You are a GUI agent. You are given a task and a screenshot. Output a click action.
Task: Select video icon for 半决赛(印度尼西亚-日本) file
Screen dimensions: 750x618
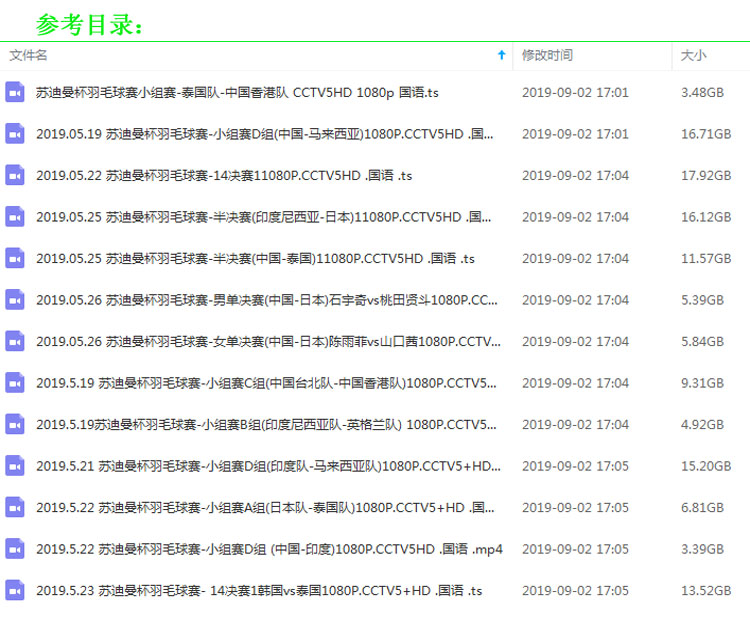point(15,216)
